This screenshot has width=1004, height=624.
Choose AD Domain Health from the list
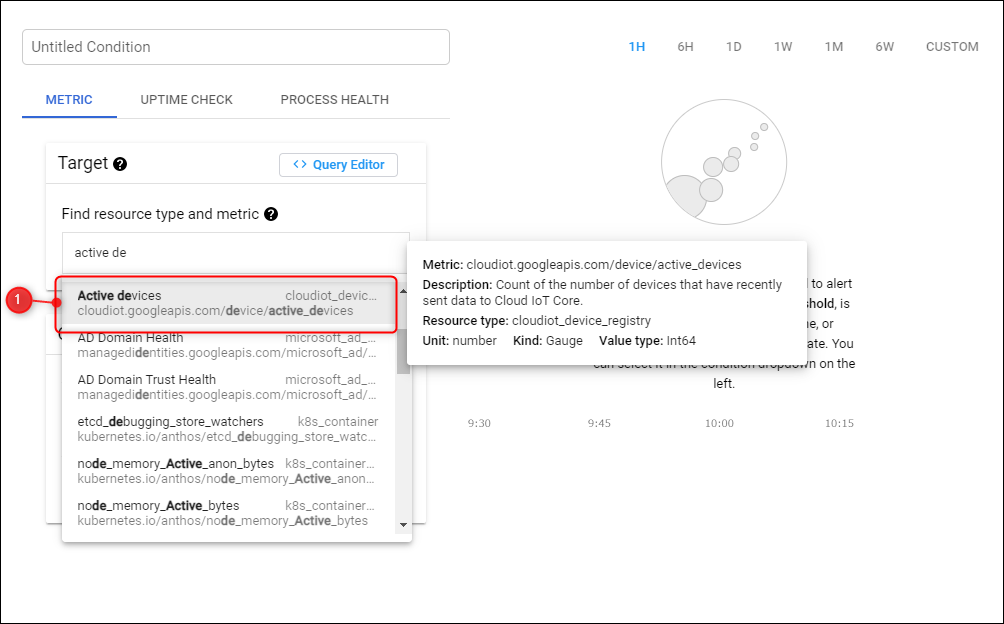tap(226, 345)
